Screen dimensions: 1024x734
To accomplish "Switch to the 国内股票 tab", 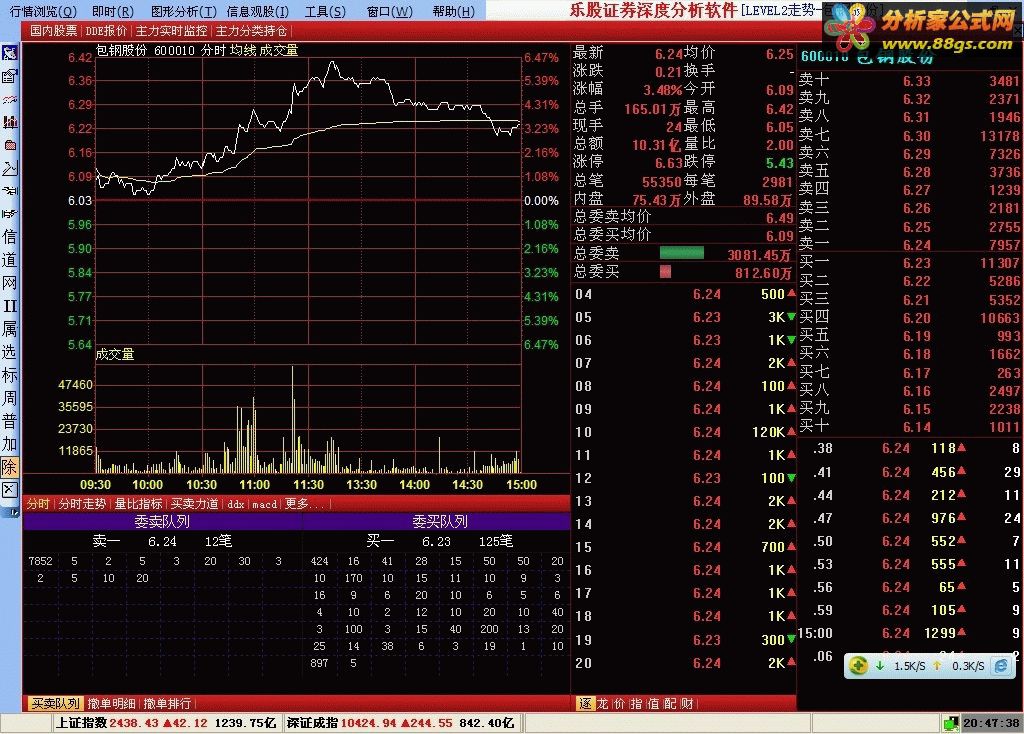I will point(54,31).
